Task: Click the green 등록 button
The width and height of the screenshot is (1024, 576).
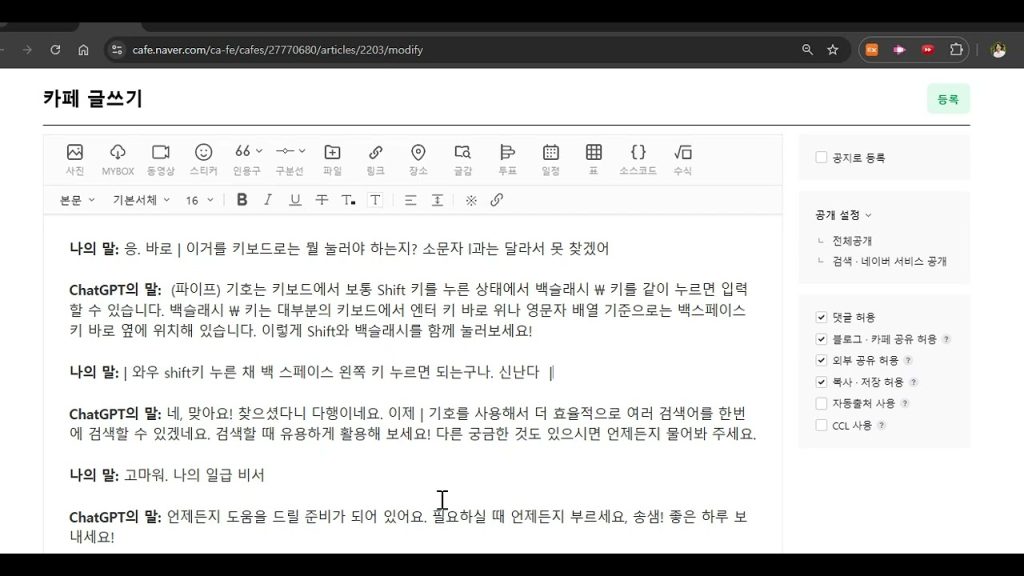Action: pyautogui.click(x=948, y=99)
